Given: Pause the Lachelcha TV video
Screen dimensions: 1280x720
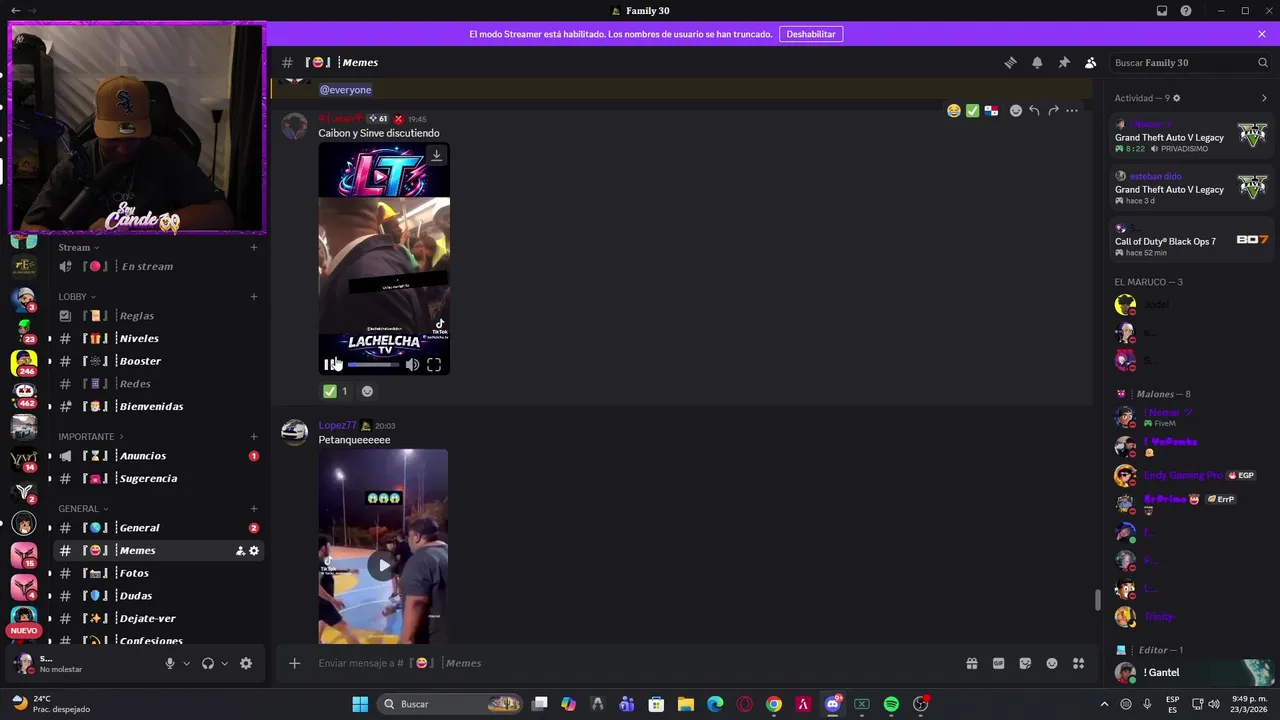Looking at the screenshot, I should click(330, 365).
